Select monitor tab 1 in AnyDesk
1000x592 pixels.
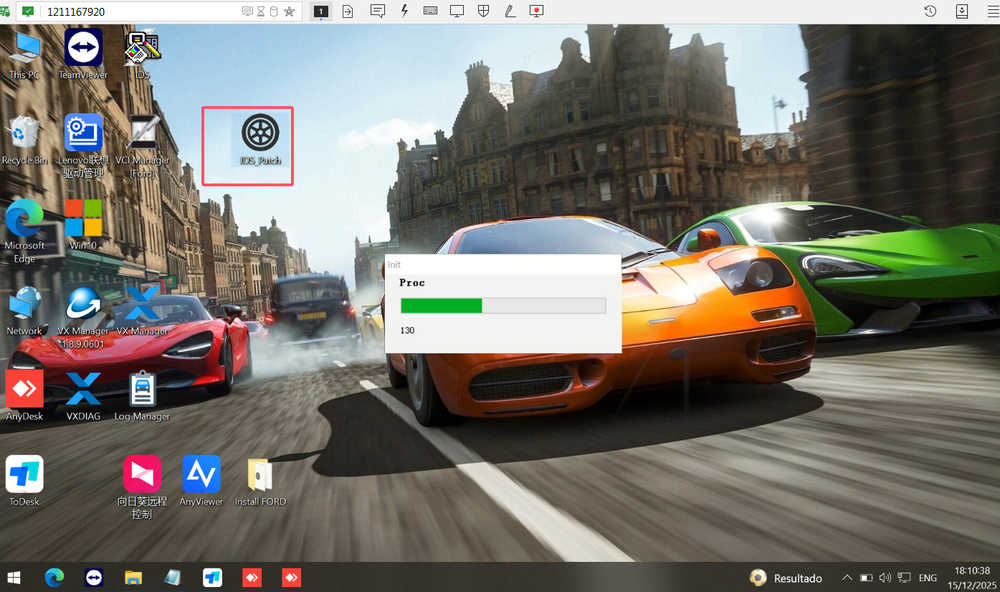(321, 11)
